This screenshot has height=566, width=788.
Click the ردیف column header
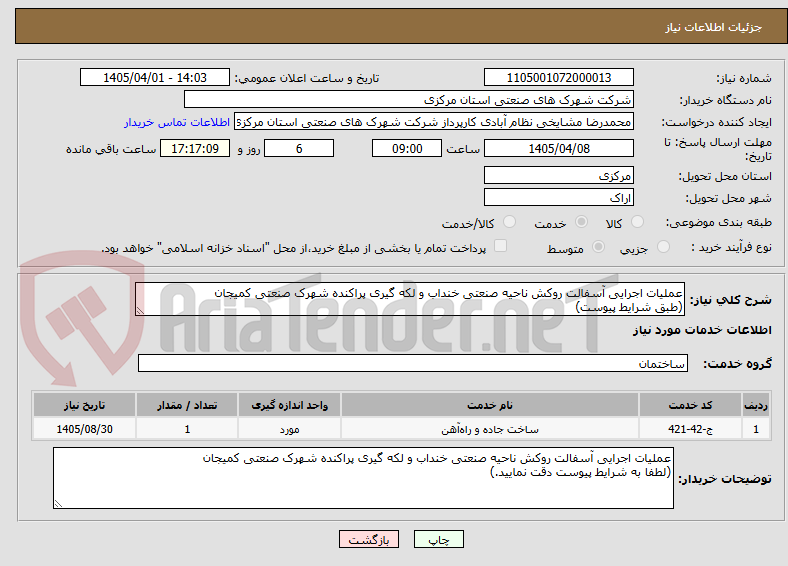coord(756,405)
